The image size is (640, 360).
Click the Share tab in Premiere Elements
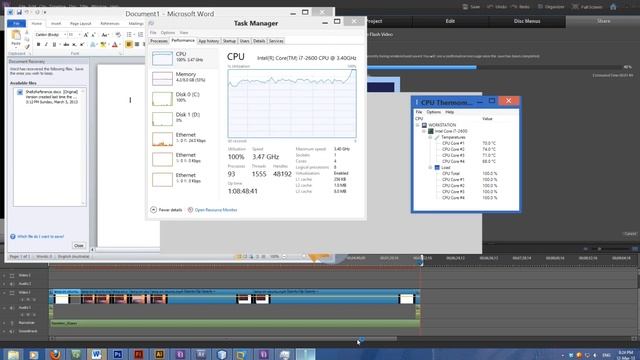pyautogui.click(x=603, y=21)
